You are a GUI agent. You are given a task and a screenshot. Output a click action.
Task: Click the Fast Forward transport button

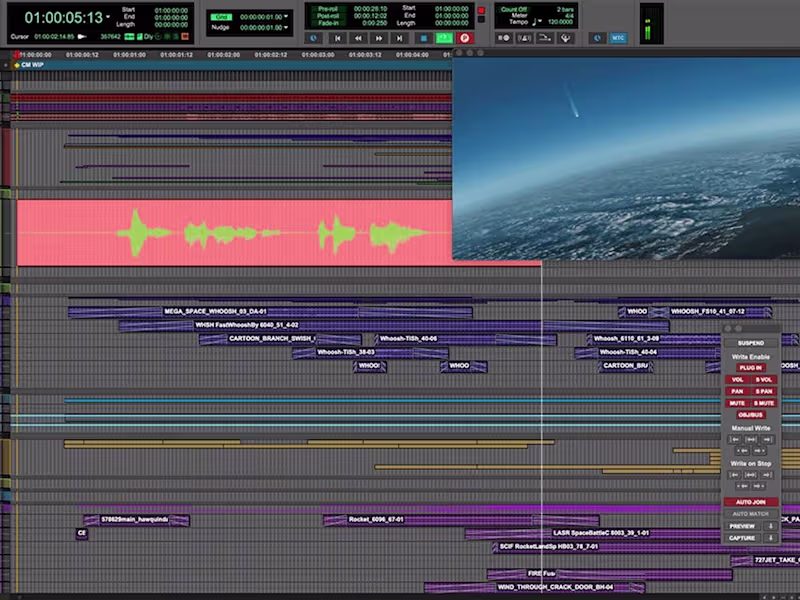[x=379, y=38]
